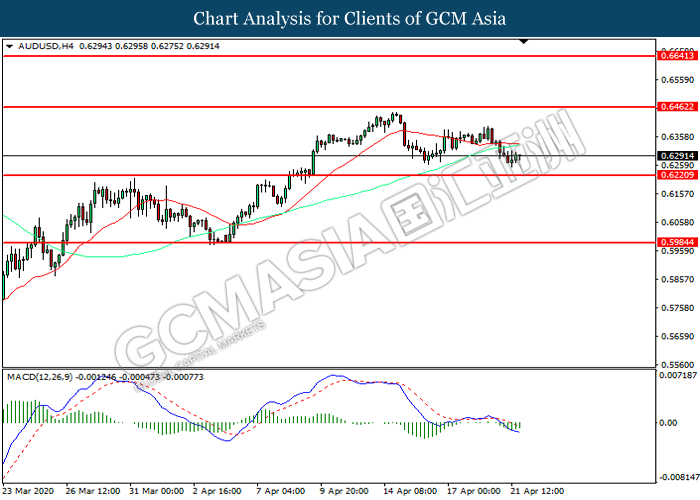This screenshot has width=700, height=500.
Task: Click the 0.63580 price scale value
Action: tap(678, 137)
